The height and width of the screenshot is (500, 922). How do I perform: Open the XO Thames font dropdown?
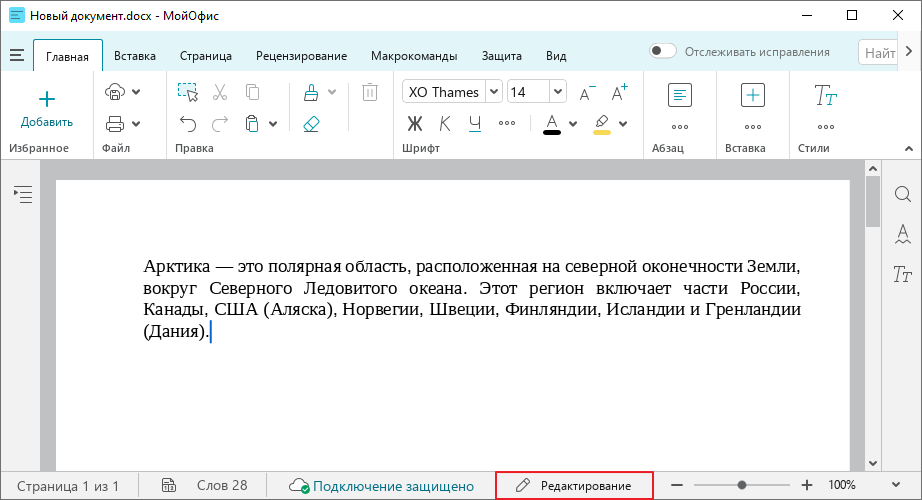pyautogui.click(x=495, y=92)
